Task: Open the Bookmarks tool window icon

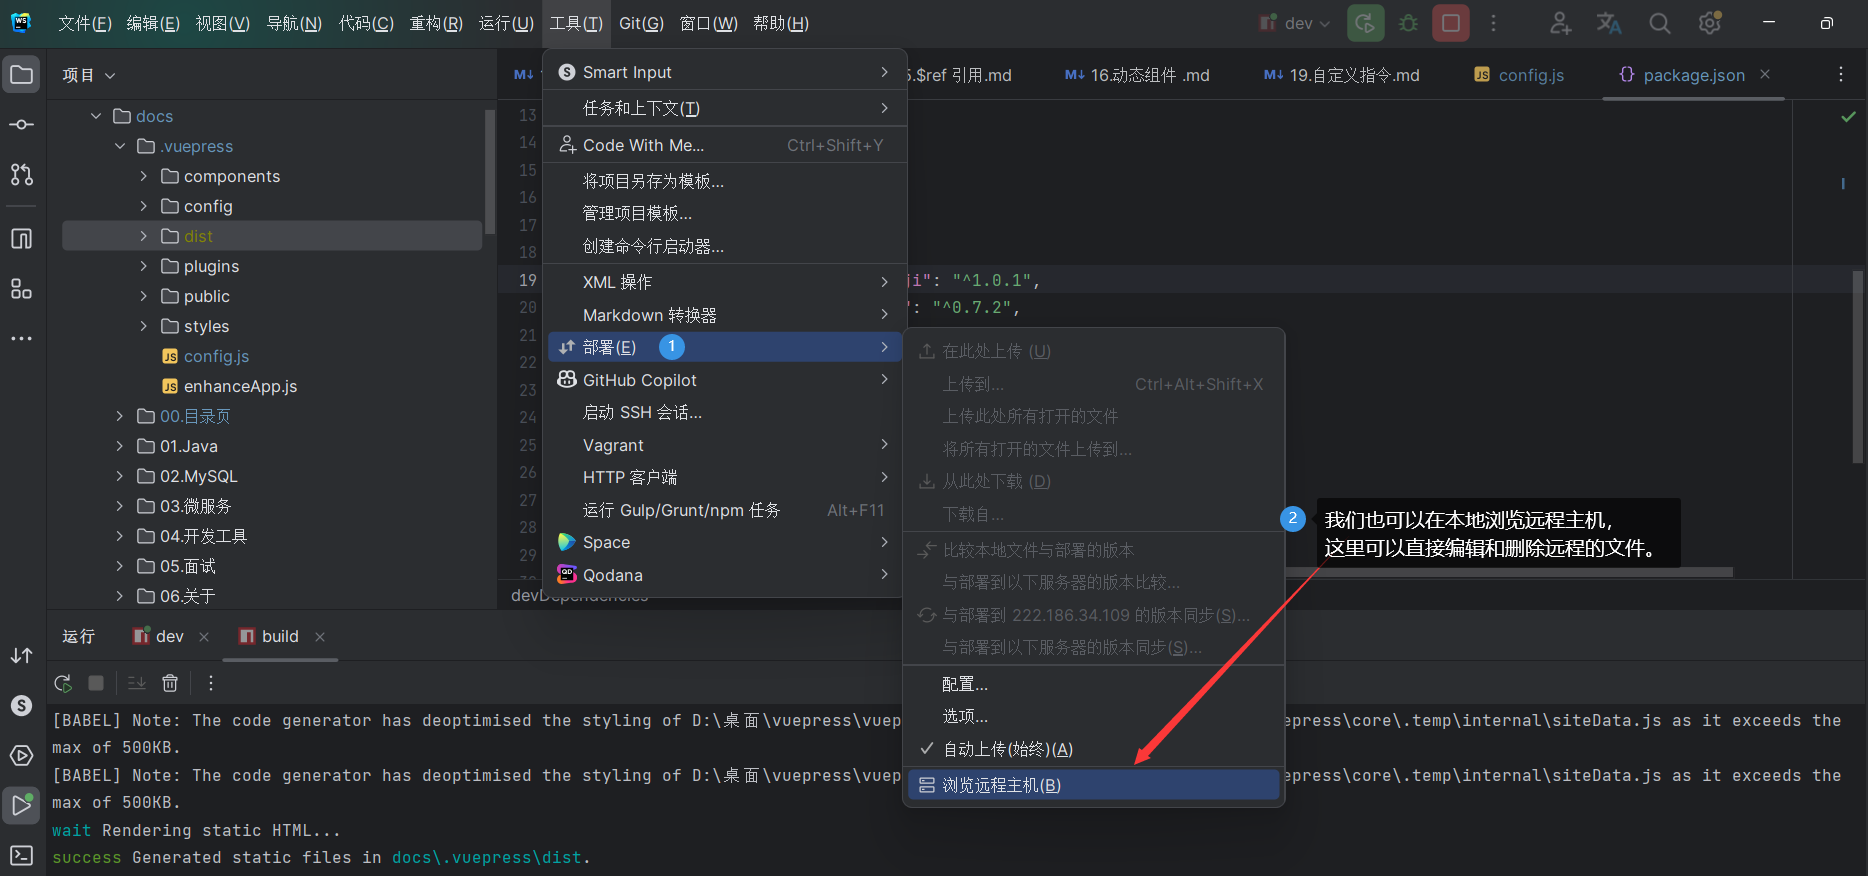Action: click(x=22, y=239)
